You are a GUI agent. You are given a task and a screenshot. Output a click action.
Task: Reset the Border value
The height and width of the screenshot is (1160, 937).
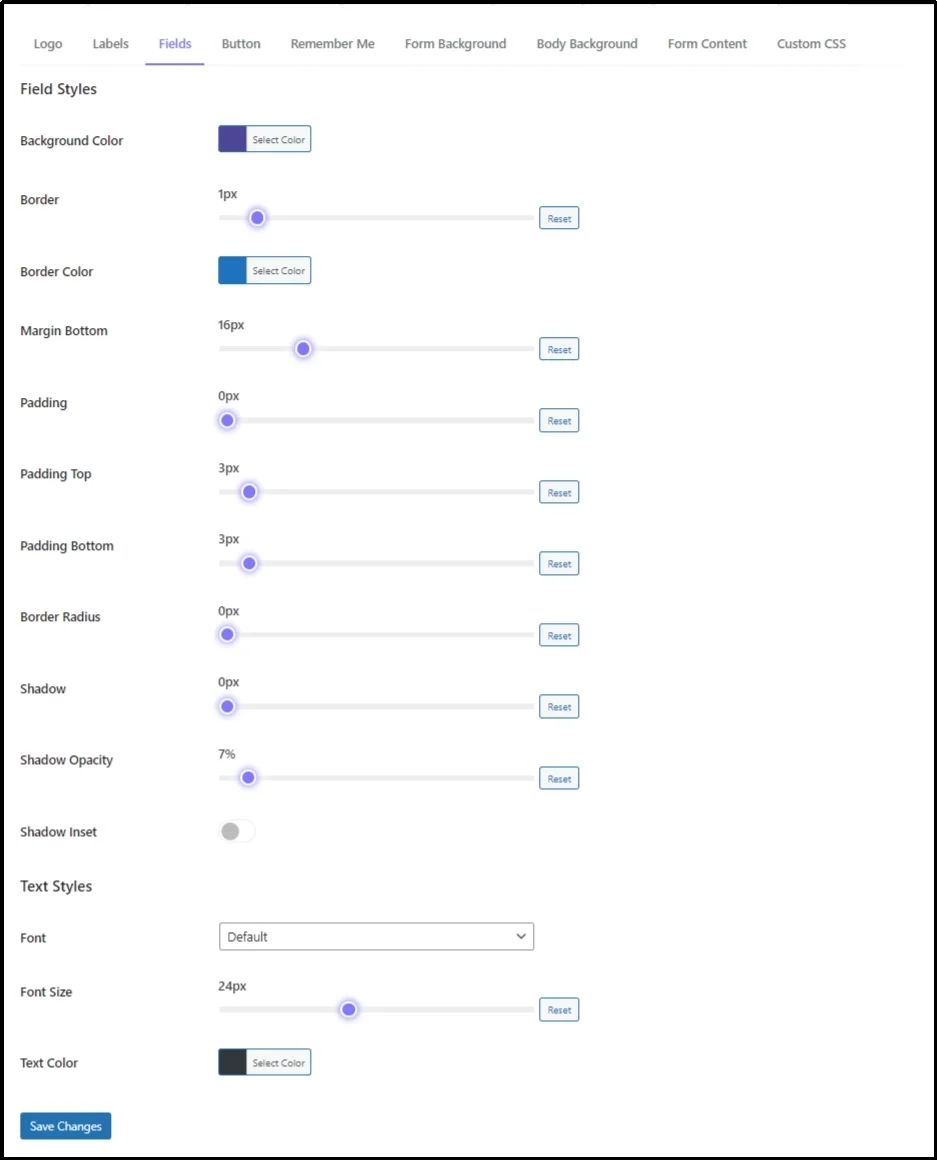(558, 217)
